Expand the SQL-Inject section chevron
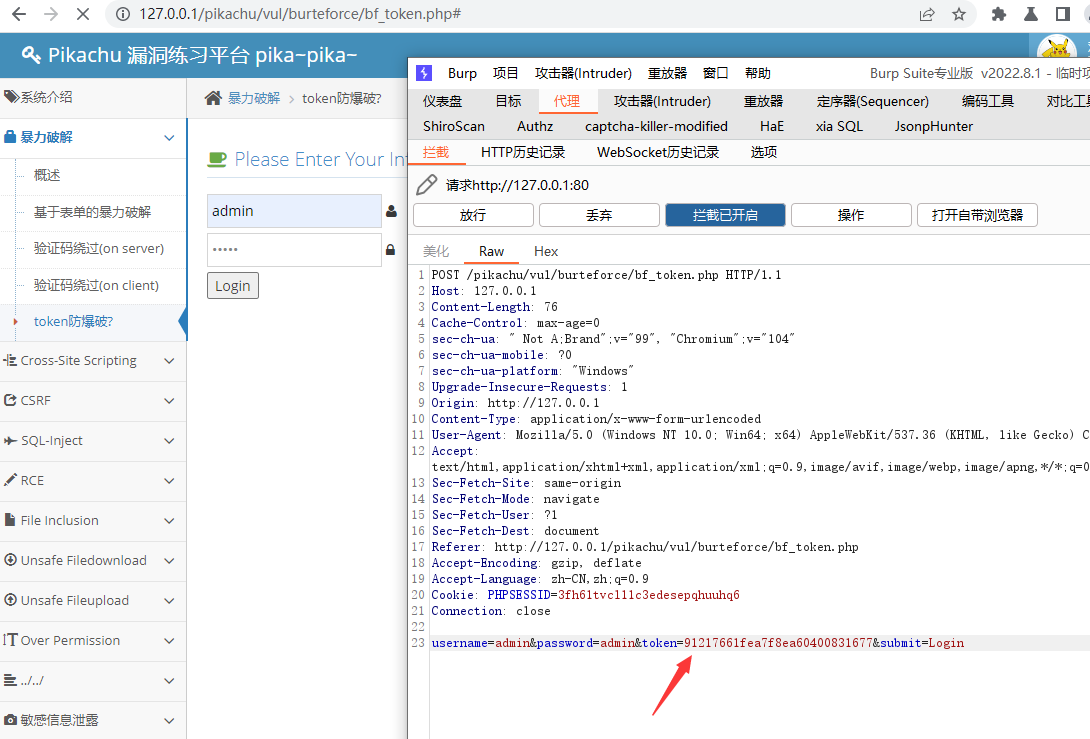1090x739 pixels. pos(169,441)
